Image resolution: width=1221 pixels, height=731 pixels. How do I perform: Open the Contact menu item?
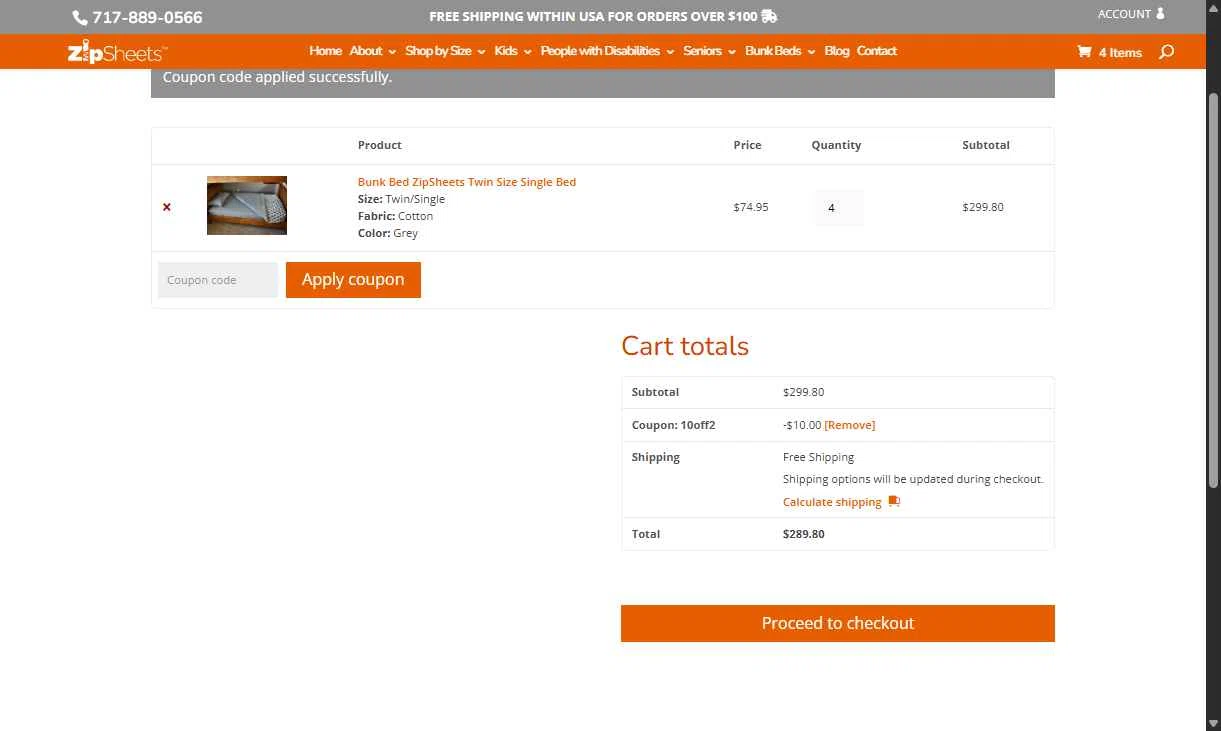coord(877,51)
